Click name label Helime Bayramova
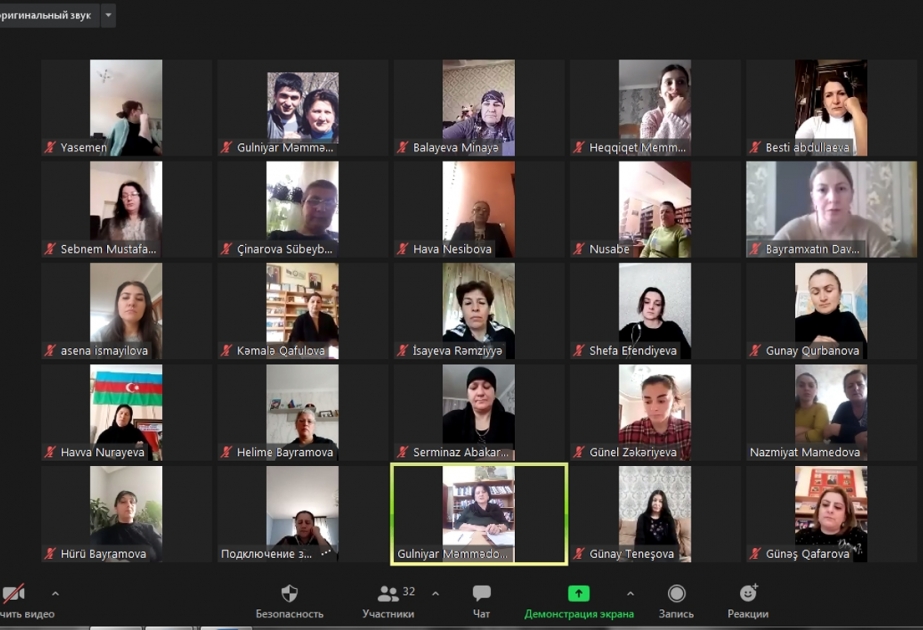The width and height of the screenshot is (923, 630). pos(285,452)
